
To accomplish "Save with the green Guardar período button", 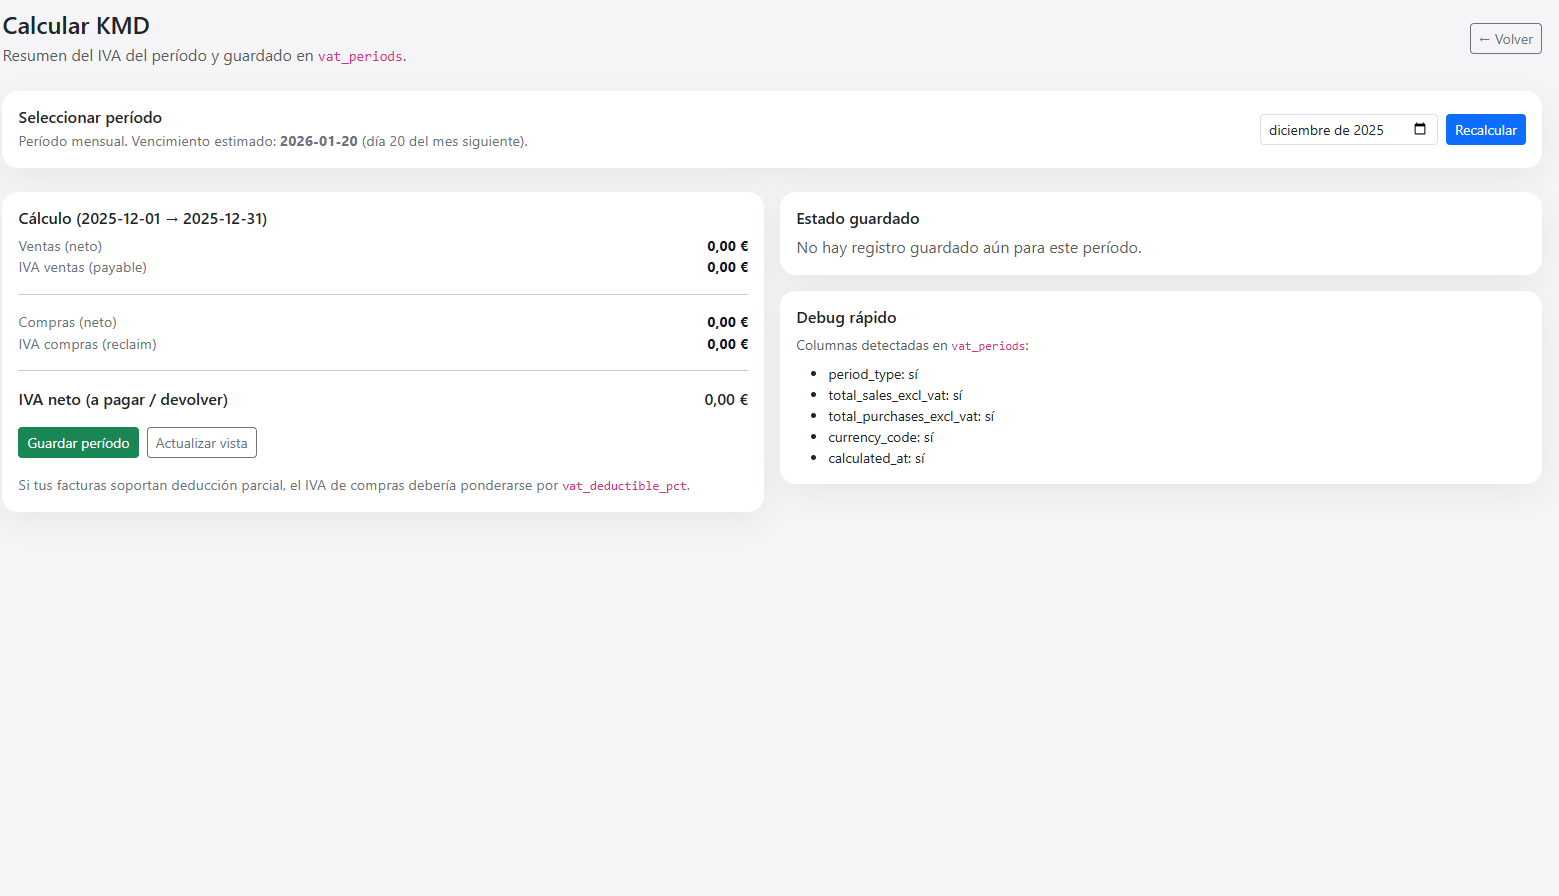I will coord(78,443).
